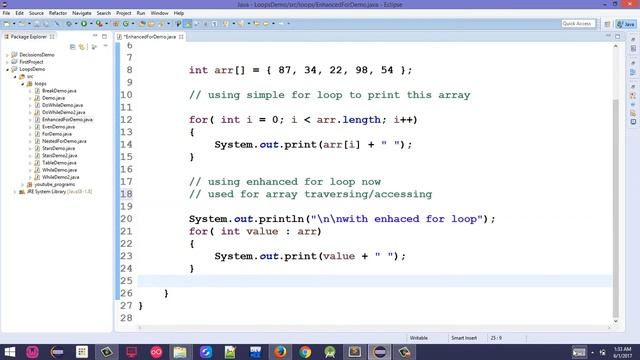Select WhileDemo2.java in Package Explorer
Screen dimensions: 640x360
pos(60,177)
